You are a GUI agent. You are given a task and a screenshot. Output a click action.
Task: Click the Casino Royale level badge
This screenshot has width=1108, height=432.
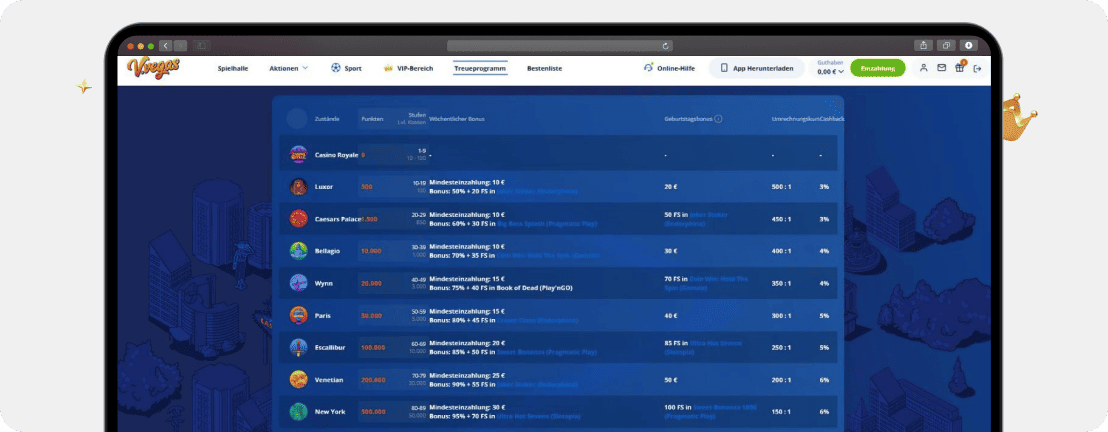coord(298,154)
